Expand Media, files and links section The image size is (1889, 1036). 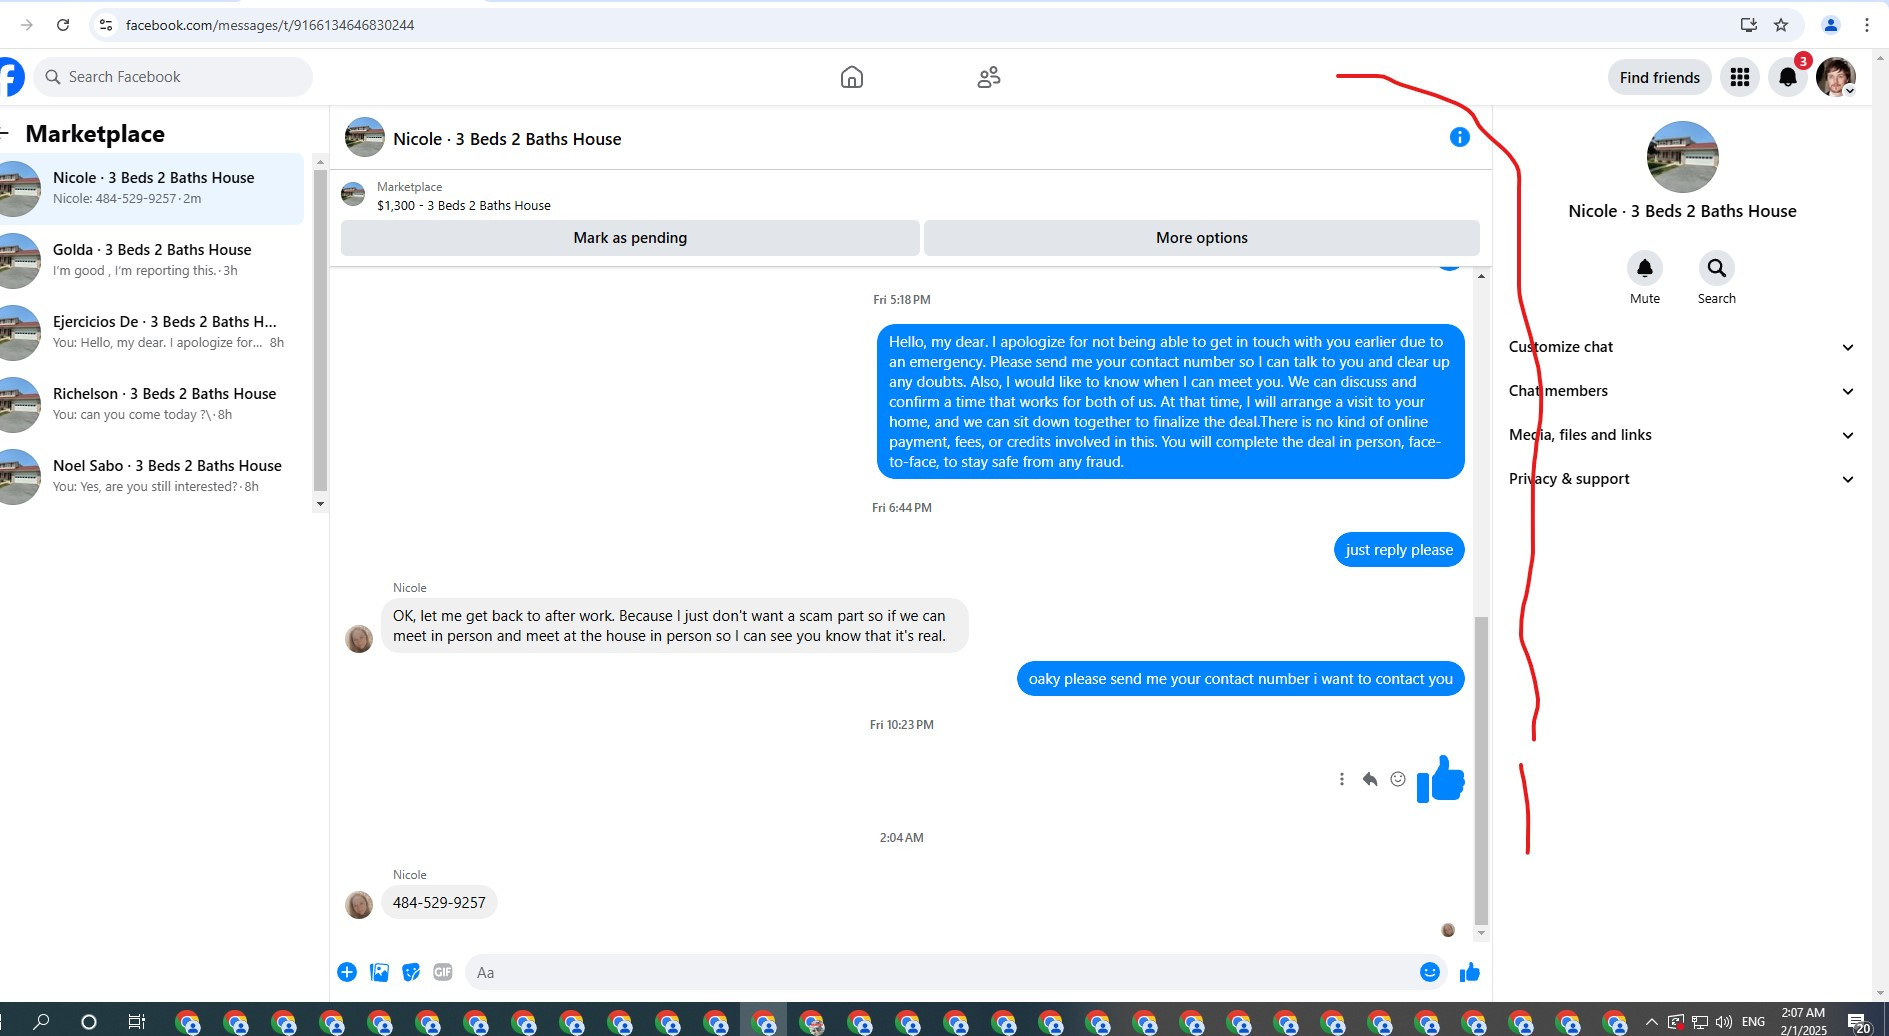point(1682,435)
